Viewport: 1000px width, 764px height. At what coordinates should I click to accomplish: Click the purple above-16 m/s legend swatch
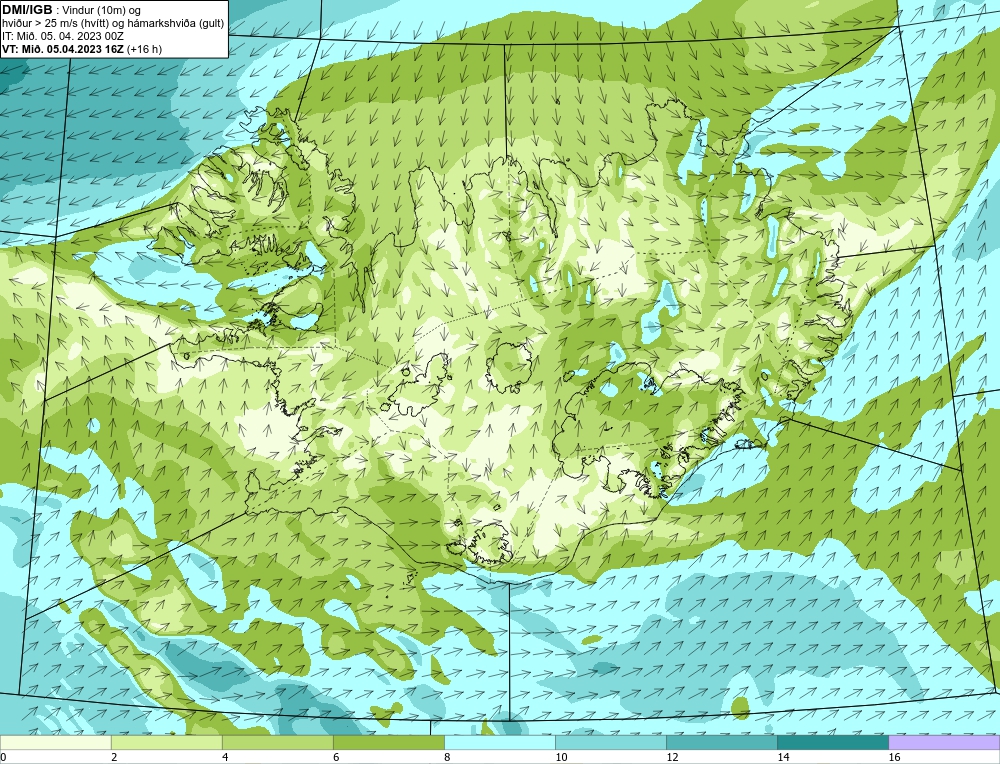coord(944,742)
